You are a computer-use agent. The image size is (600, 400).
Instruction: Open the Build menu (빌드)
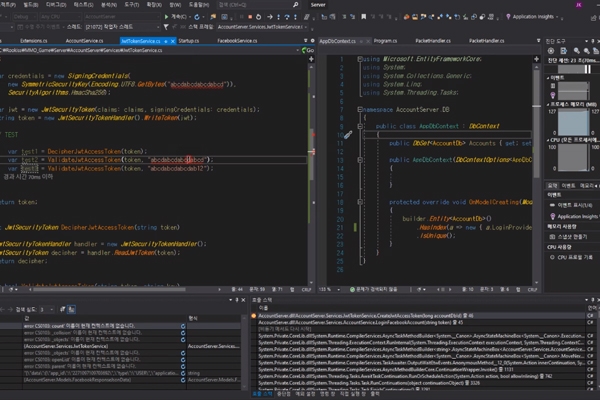pyautogui.click(x=31, y=5)
